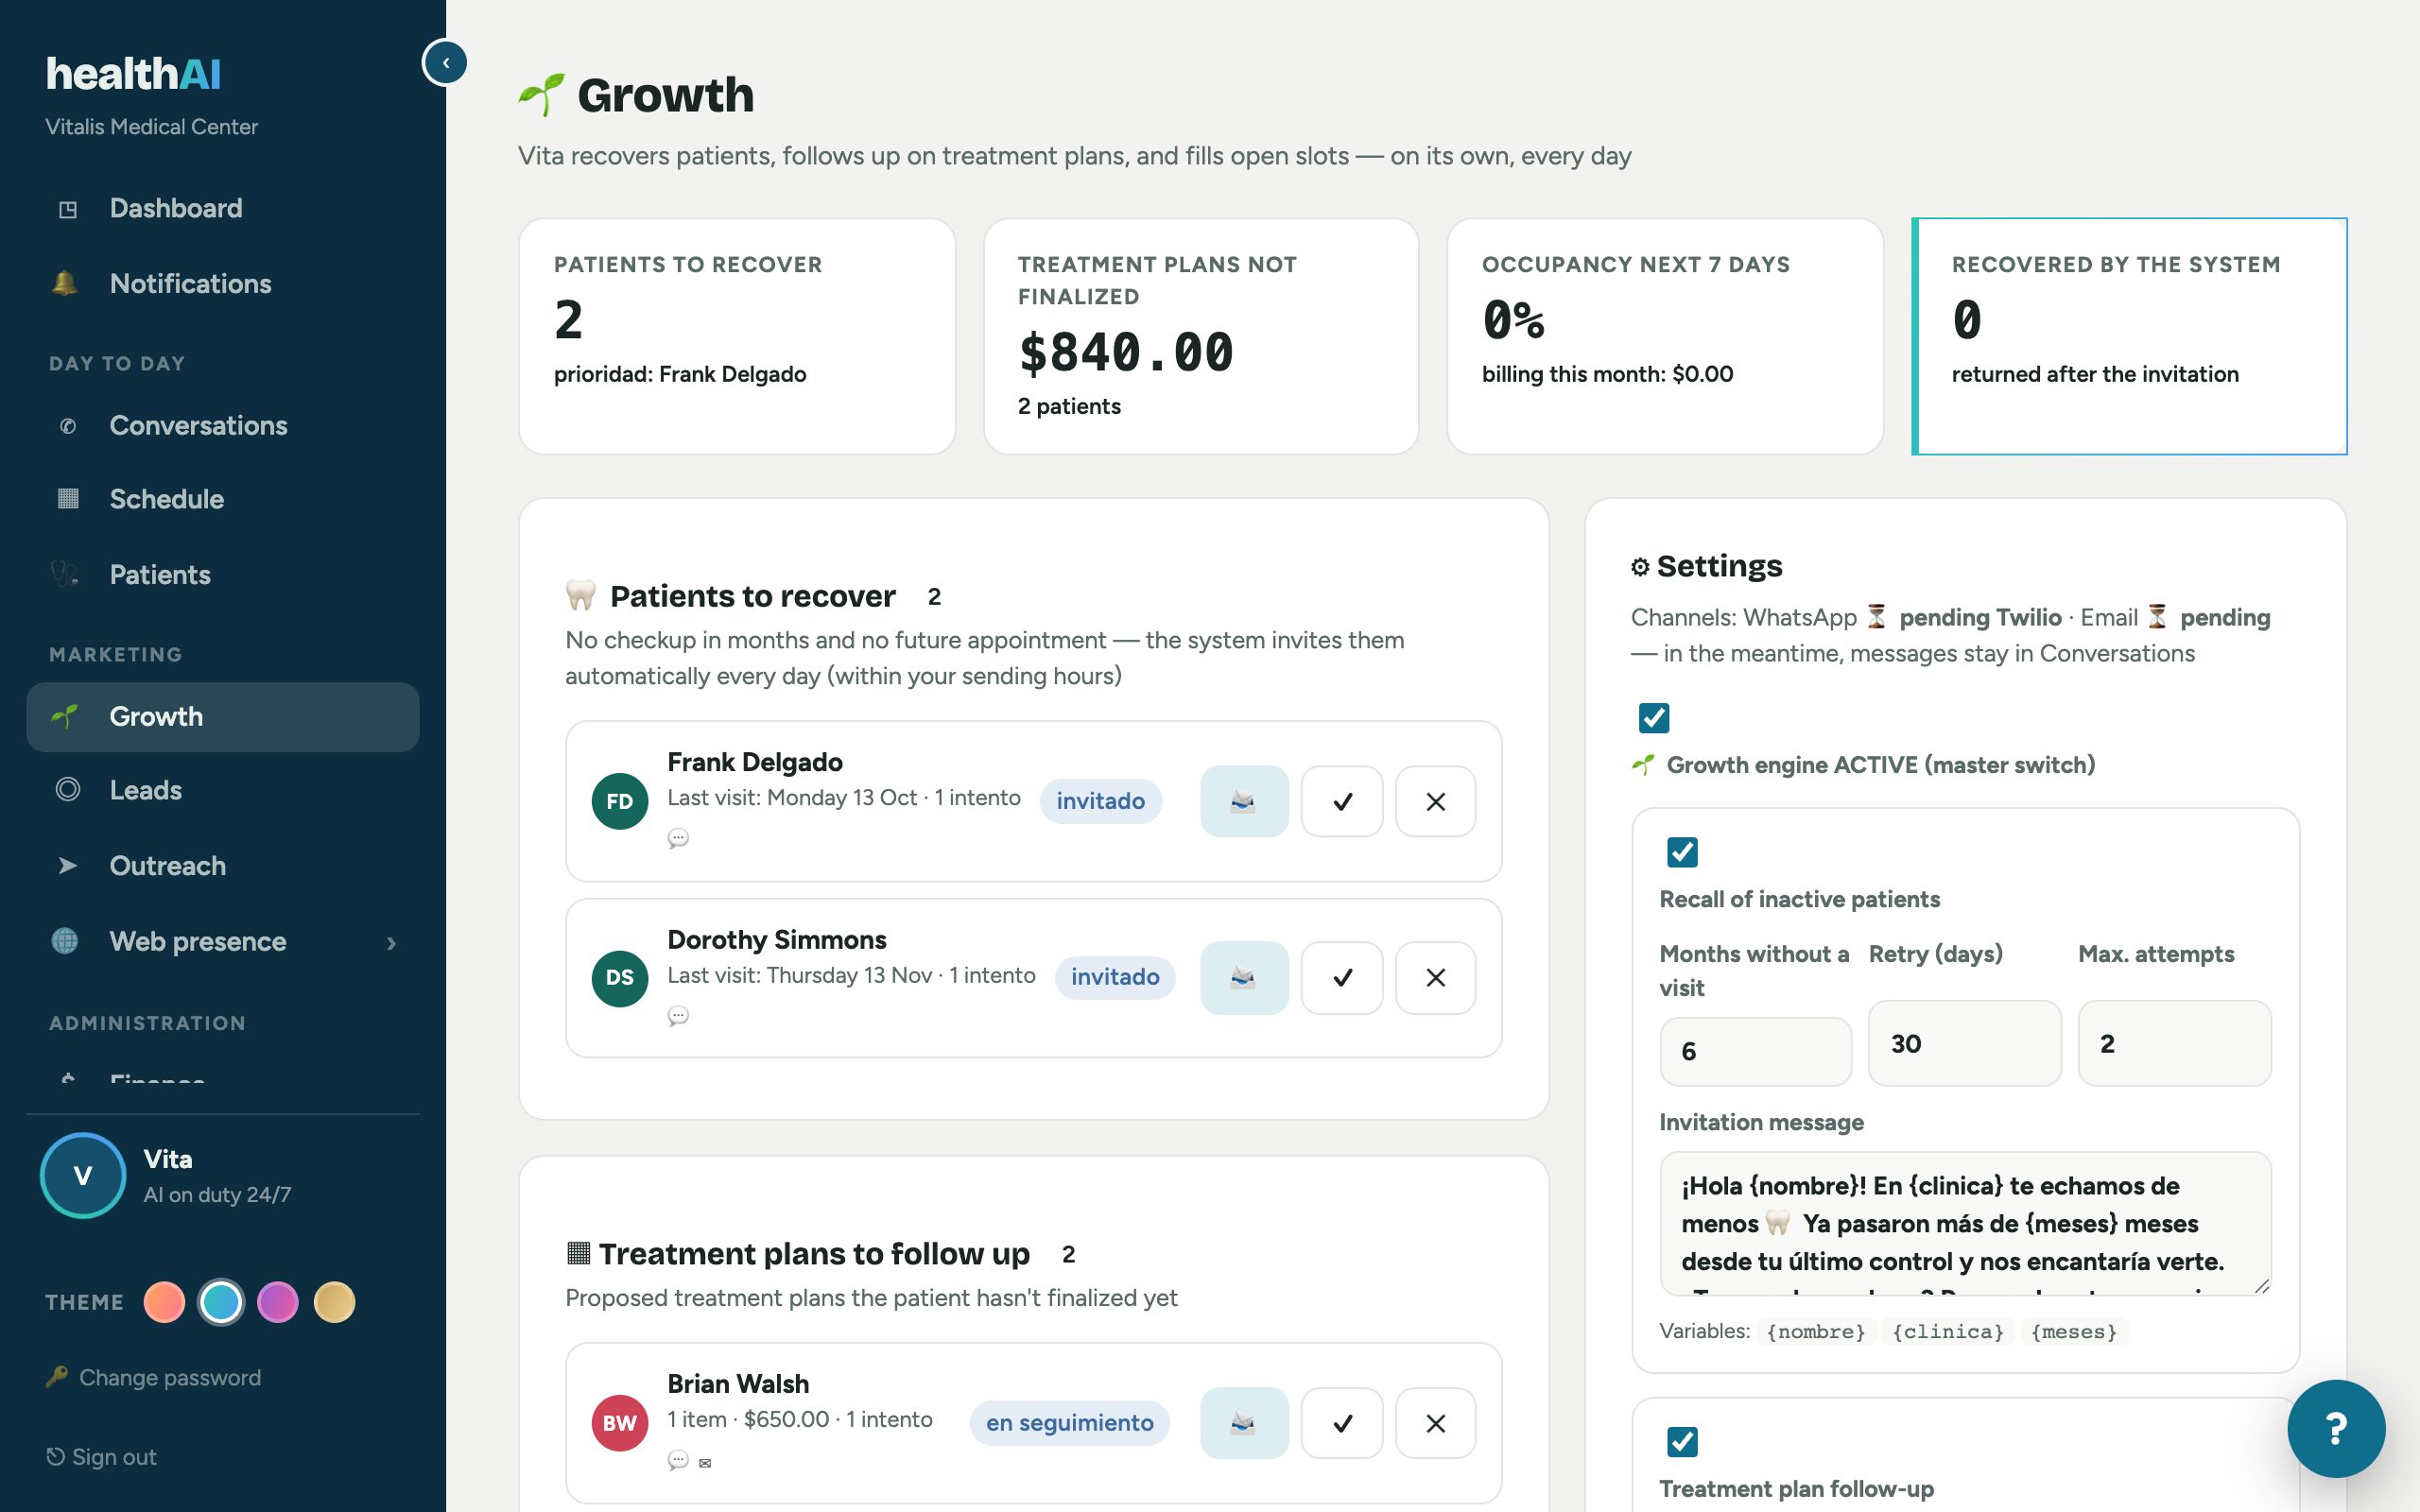
Task: Toggle Recall of inactive patients checkbox
Action: click(1682, 852)
